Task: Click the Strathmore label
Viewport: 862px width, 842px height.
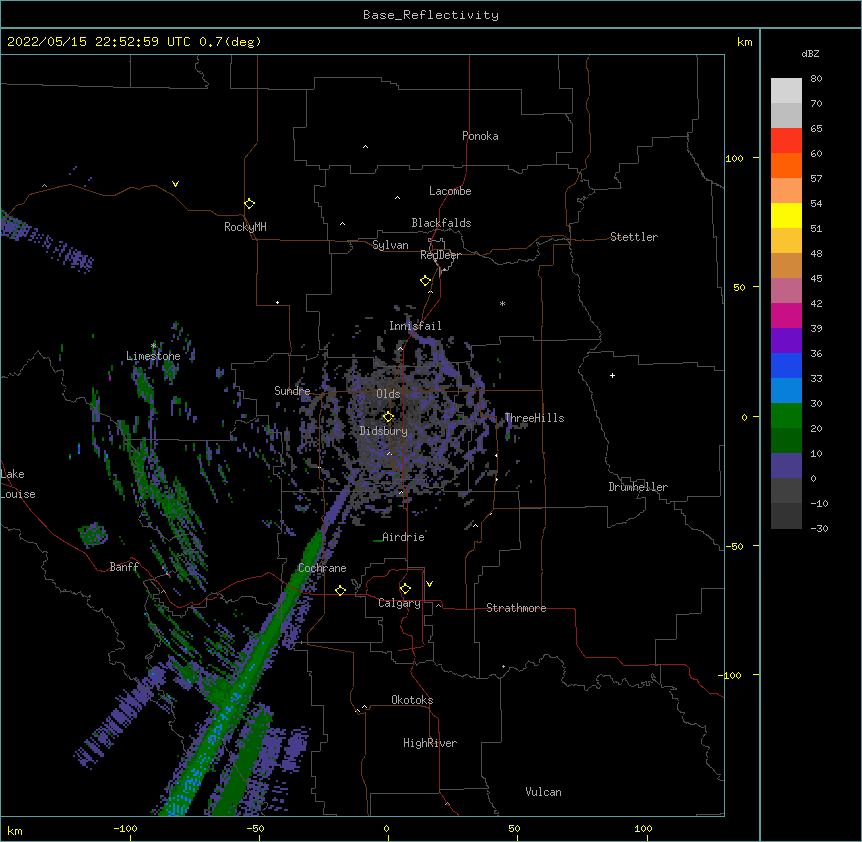Action: pos(516,608)
